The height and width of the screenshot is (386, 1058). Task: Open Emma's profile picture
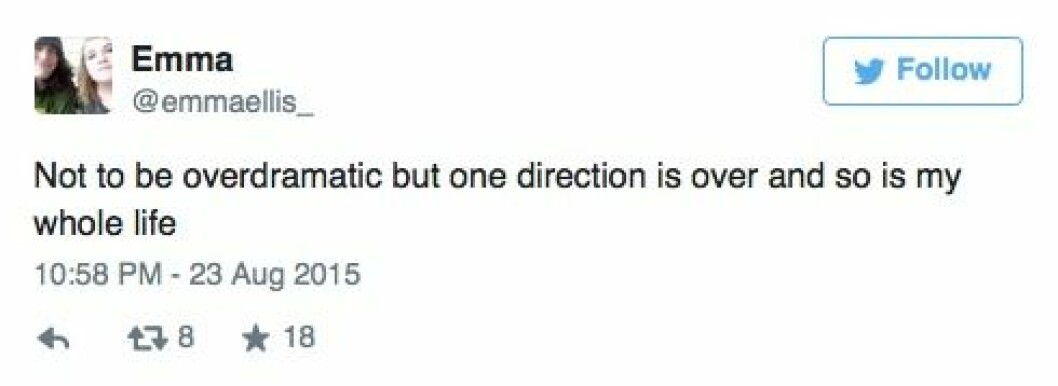[x=73, y=75]
